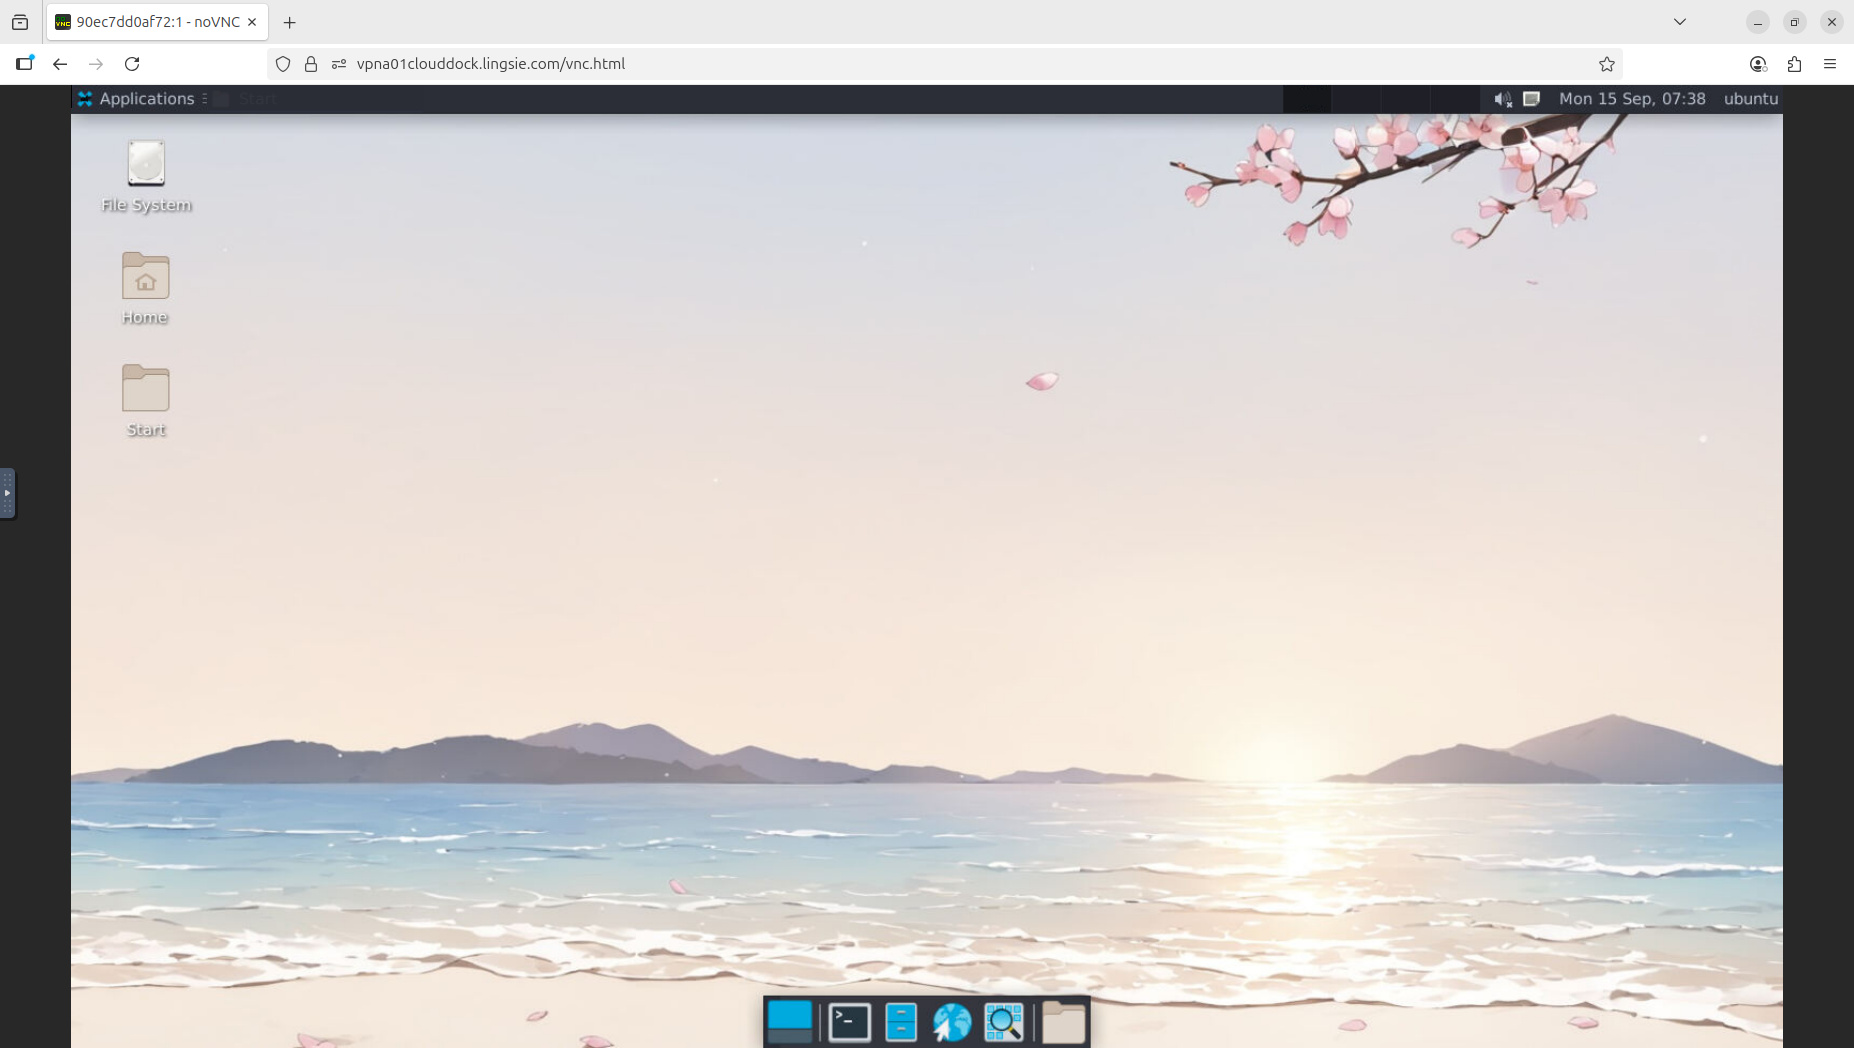This screenshot has width=1854, height=1048.
Task: Open the folder icon in the dock
Action: 1063,1022
